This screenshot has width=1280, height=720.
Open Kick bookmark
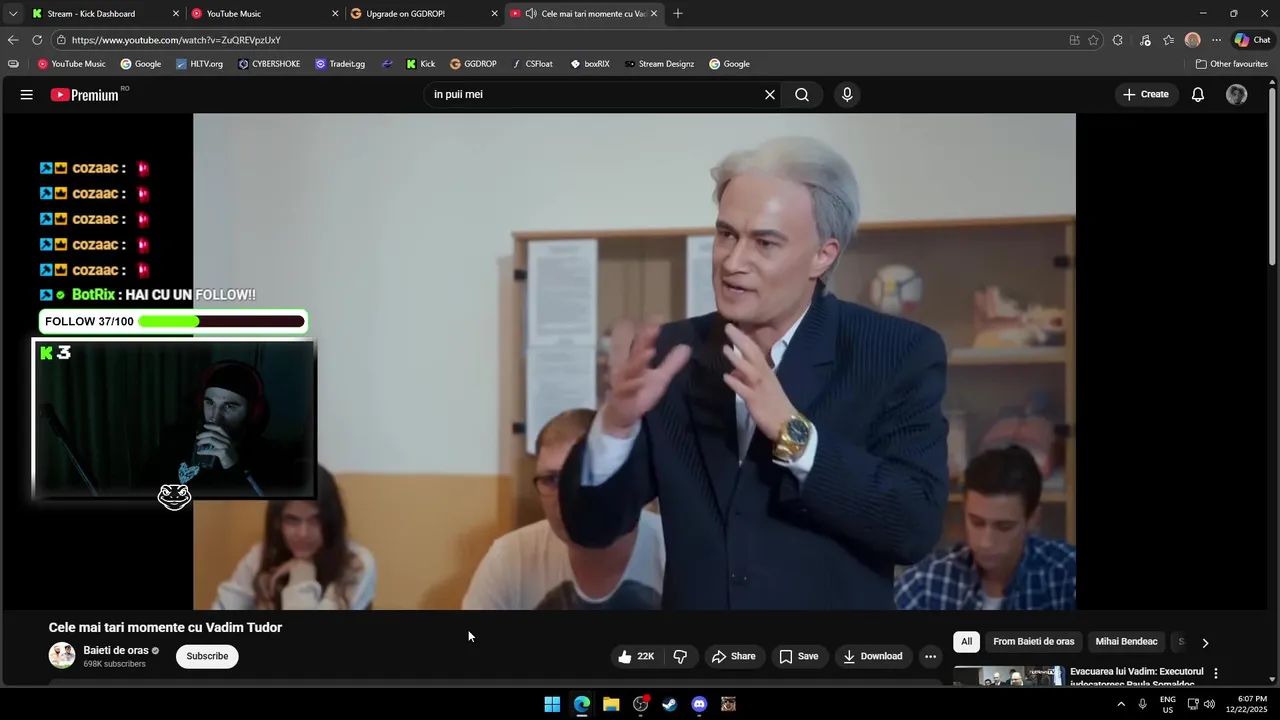(421, 64)
